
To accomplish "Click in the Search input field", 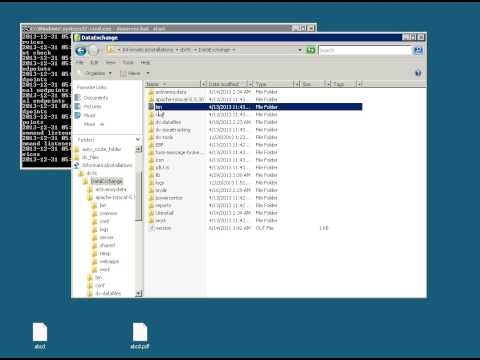I will pyautogui.click(x=365, y=50).
